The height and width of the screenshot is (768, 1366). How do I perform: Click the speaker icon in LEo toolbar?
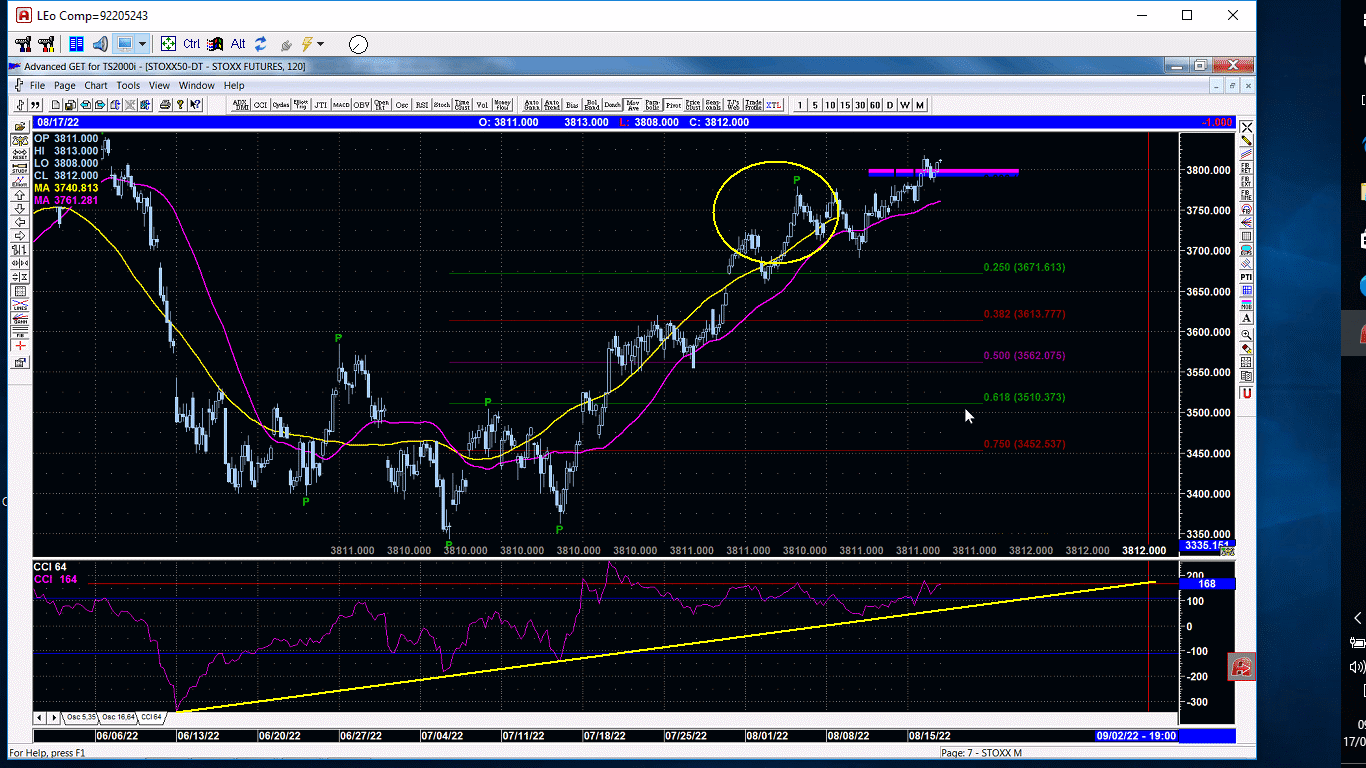click(x=100, y=44)
